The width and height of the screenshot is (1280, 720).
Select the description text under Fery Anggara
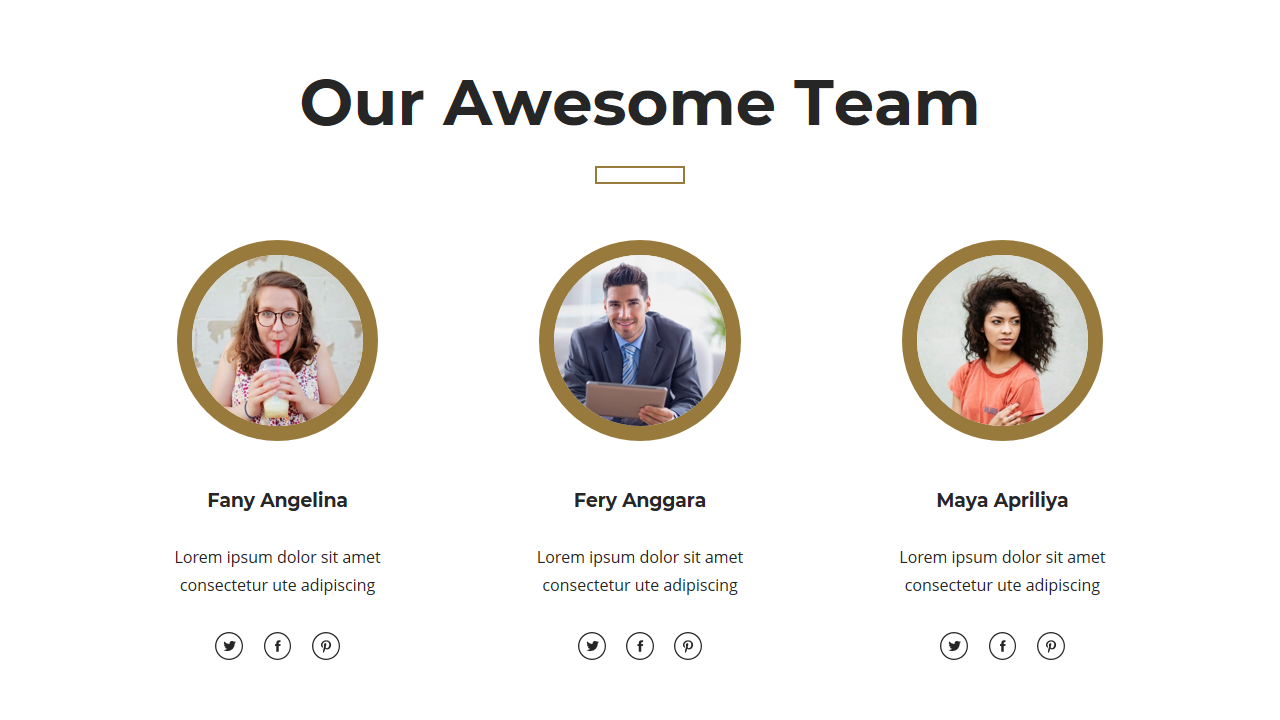pyautogui.click(x=640, y=571)
